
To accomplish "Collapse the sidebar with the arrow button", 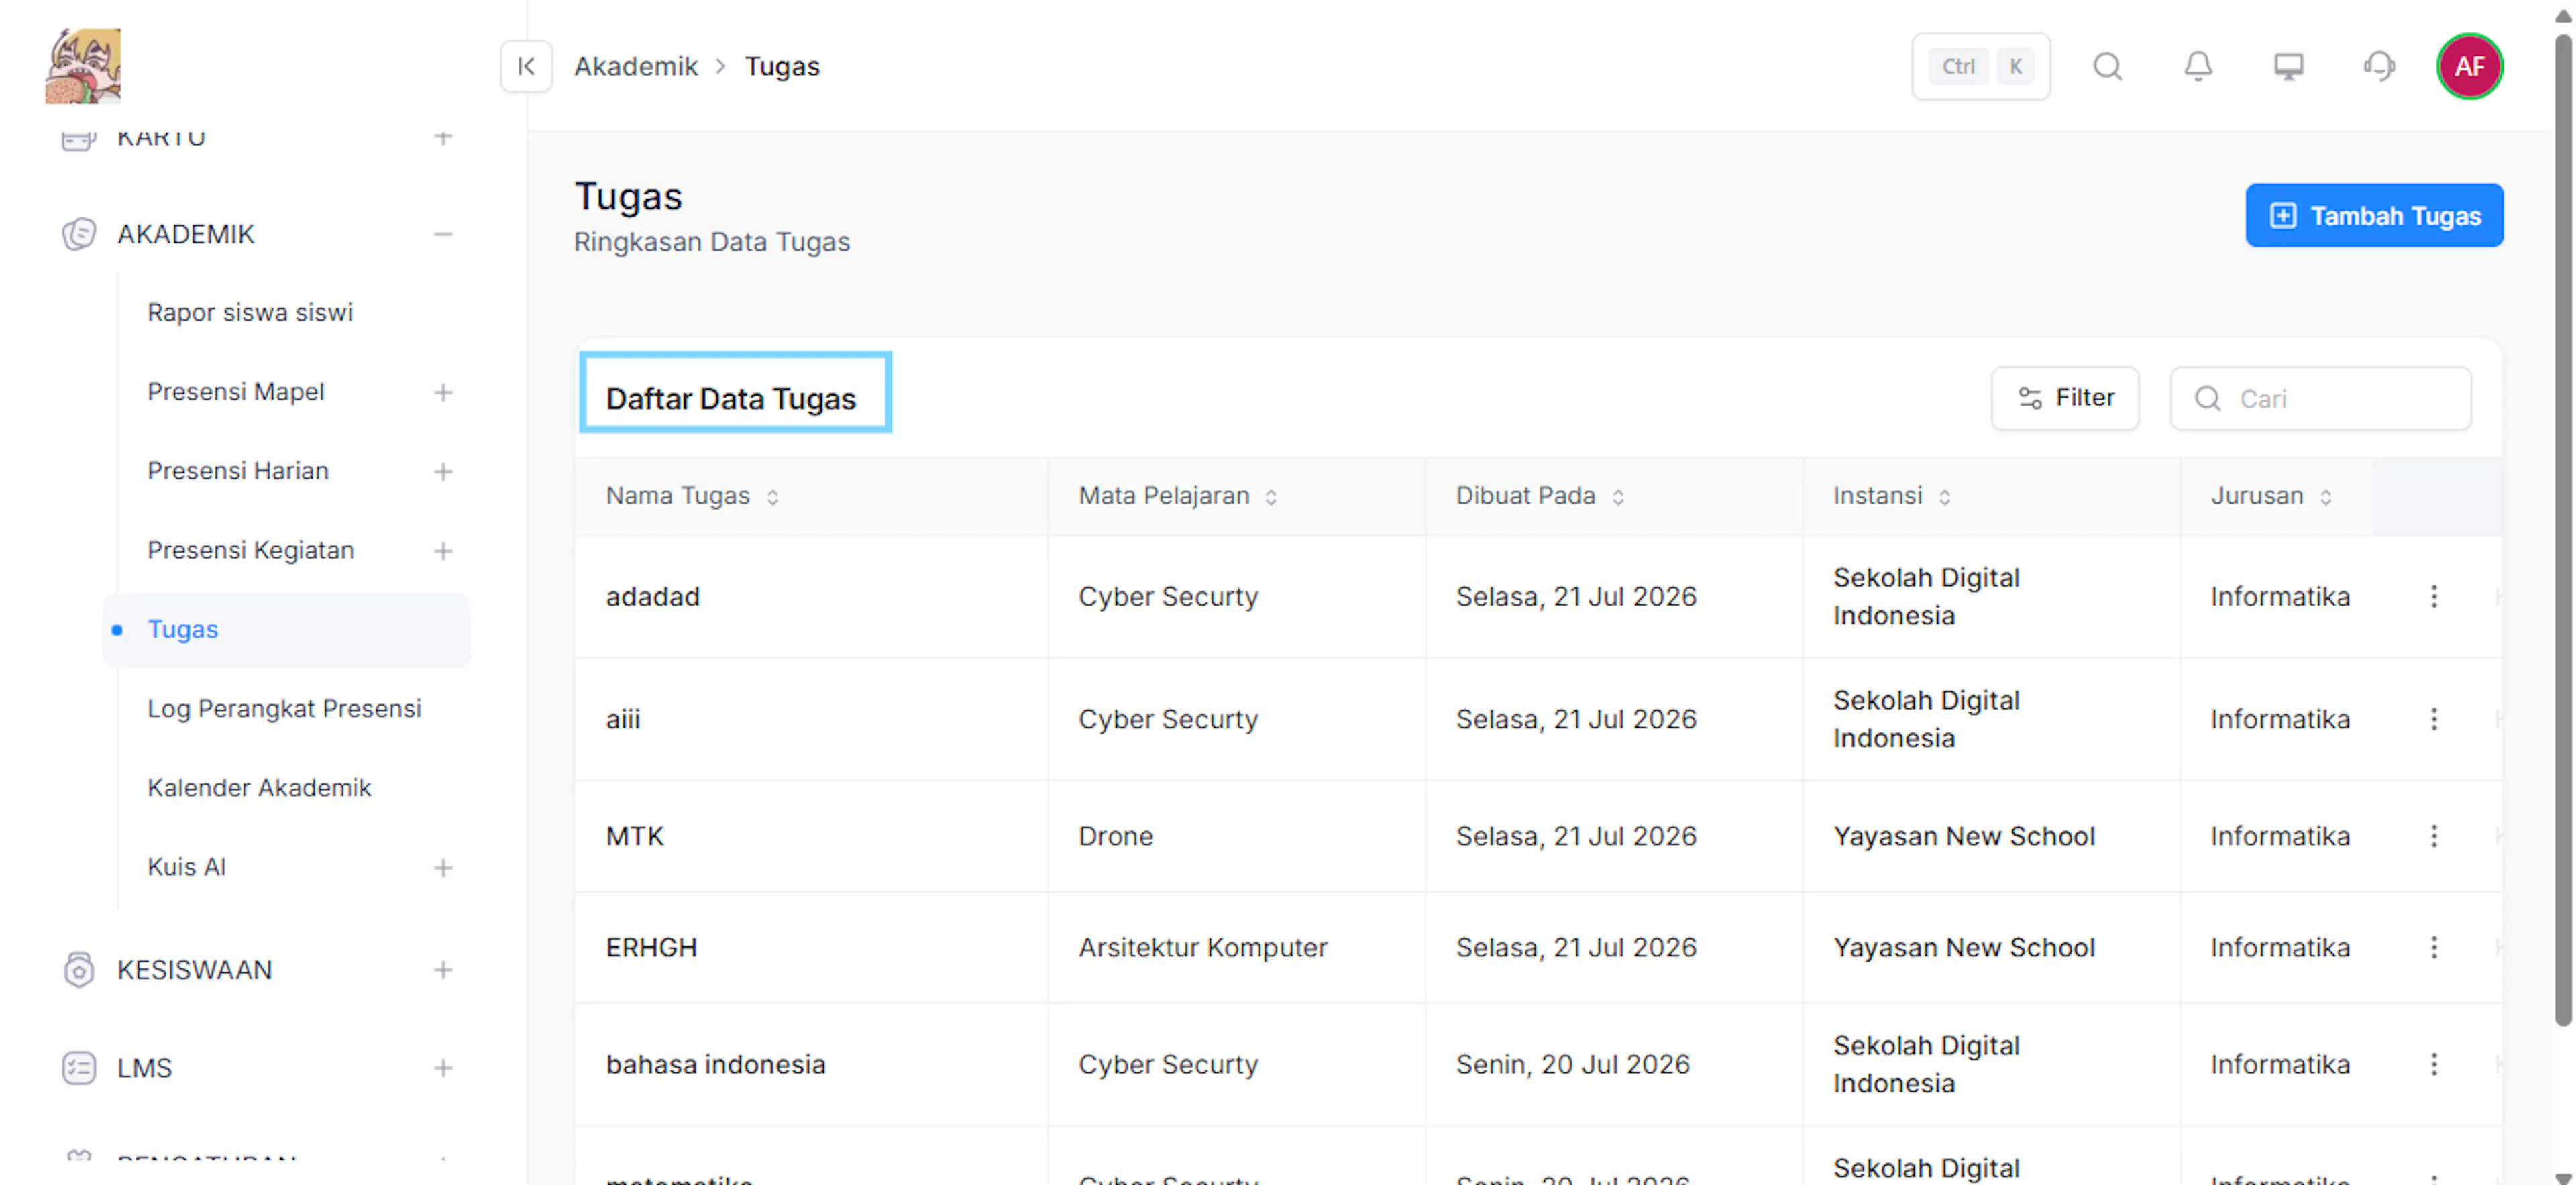I will point(526,66).
